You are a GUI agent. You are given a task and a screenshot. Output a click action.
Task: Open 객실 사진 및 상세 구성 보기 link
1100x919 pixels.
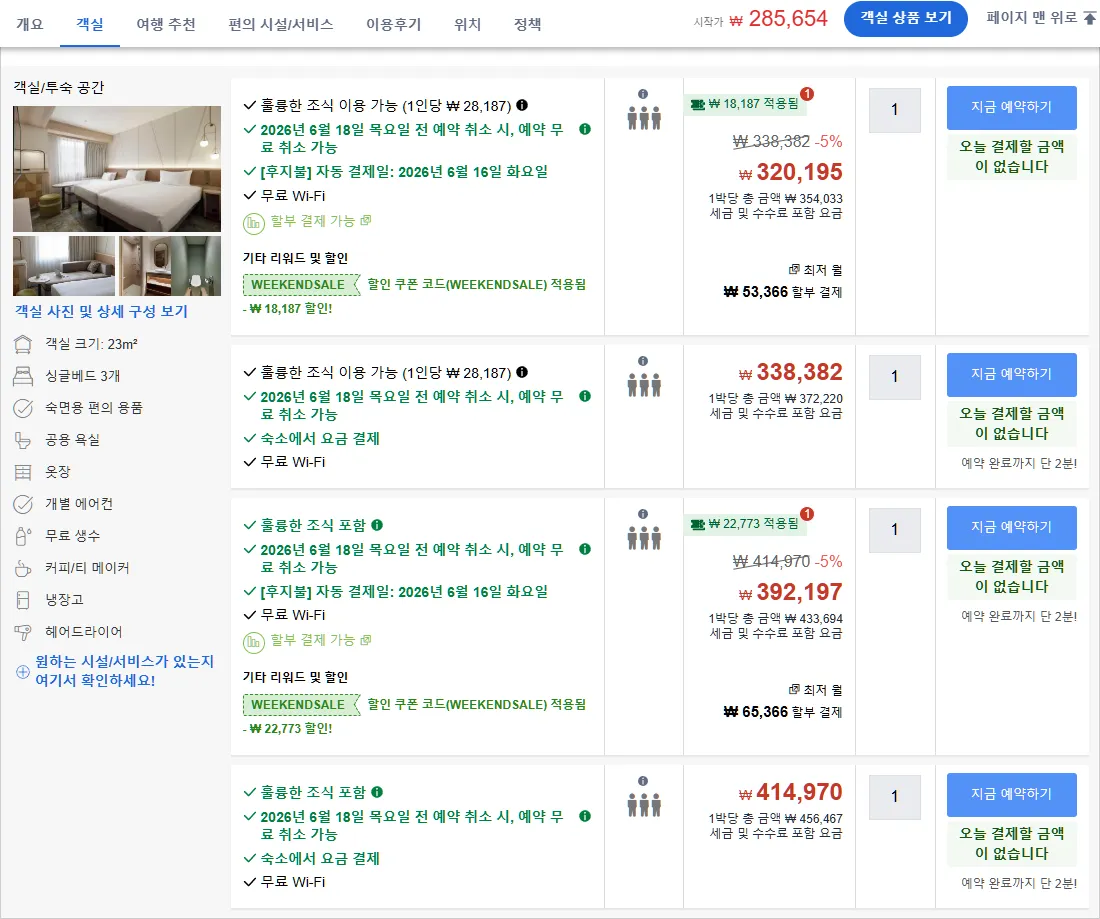click(102, 311)
